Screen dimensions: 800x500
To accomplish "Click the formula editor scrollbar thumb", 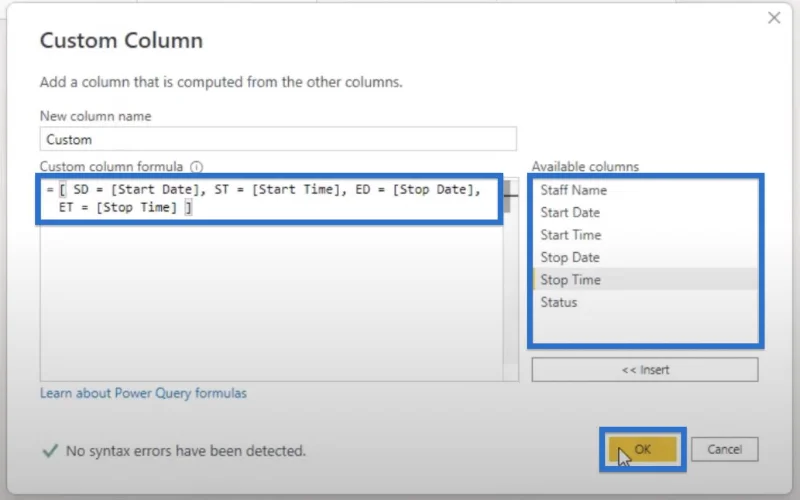I will [x=508, y=196].
